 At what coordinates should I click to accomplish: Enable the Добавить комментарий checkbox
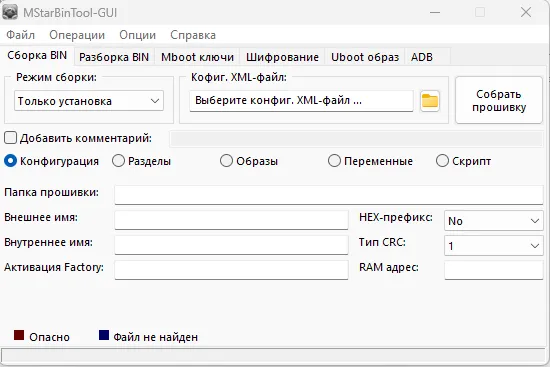pos(11,138)
